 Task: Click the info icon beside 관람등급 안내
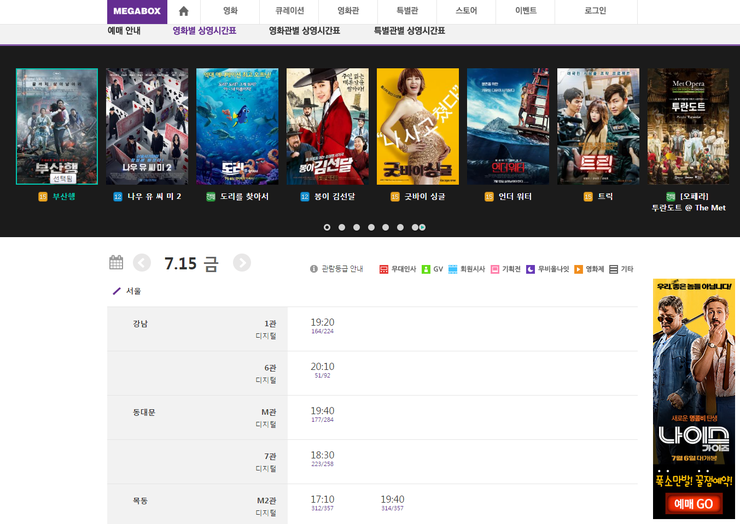(x=313, y=269)
